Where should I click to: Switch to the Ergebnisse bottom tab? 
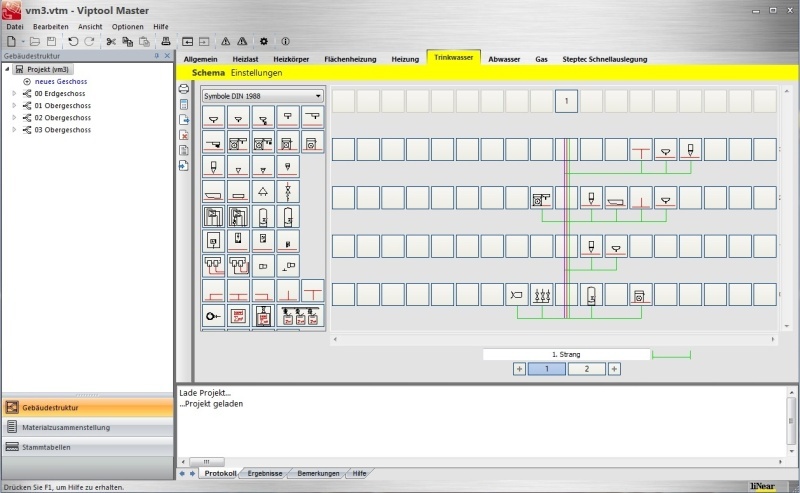[x=265, y=474]
